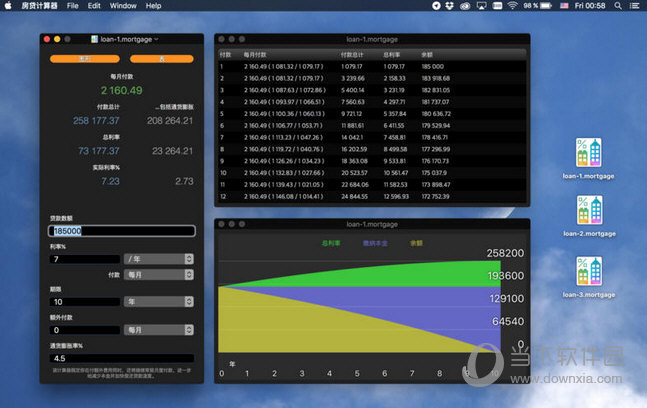Click the keyboard viewer menu bar icon
Screen dimensions: 647x408
(498, 6)
